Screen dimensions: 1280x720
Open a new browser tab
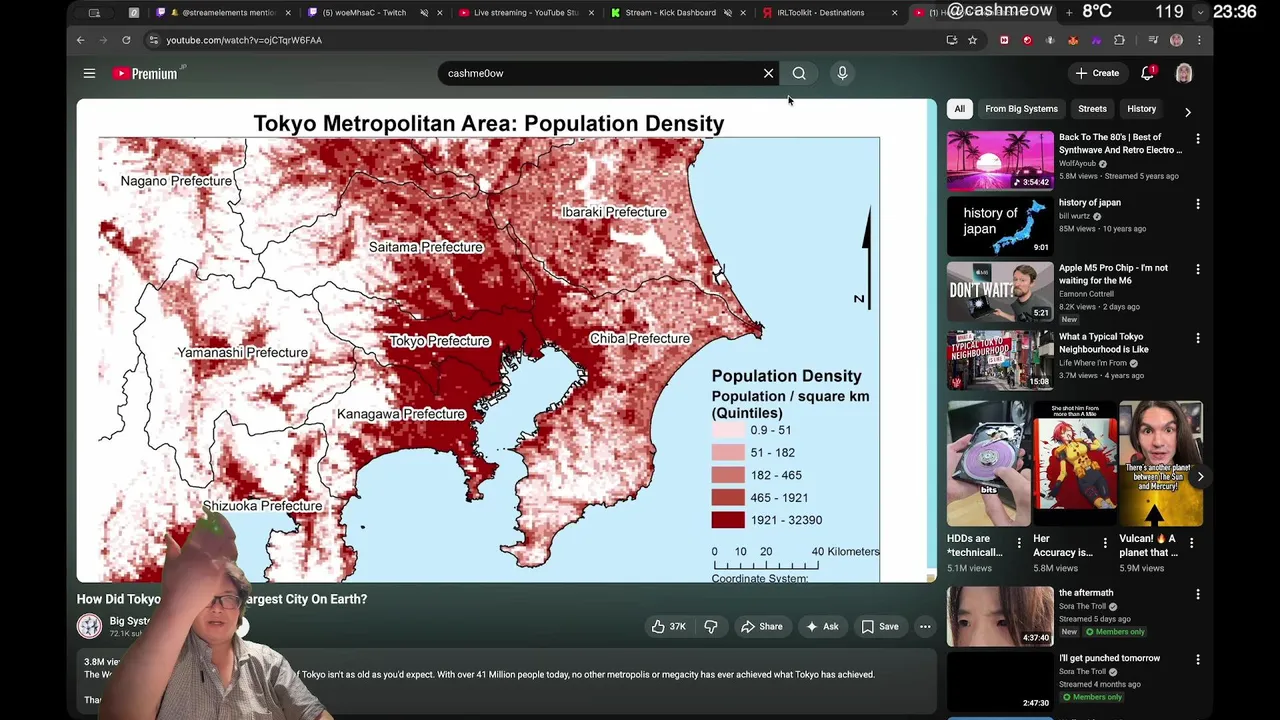point(1069,12)
